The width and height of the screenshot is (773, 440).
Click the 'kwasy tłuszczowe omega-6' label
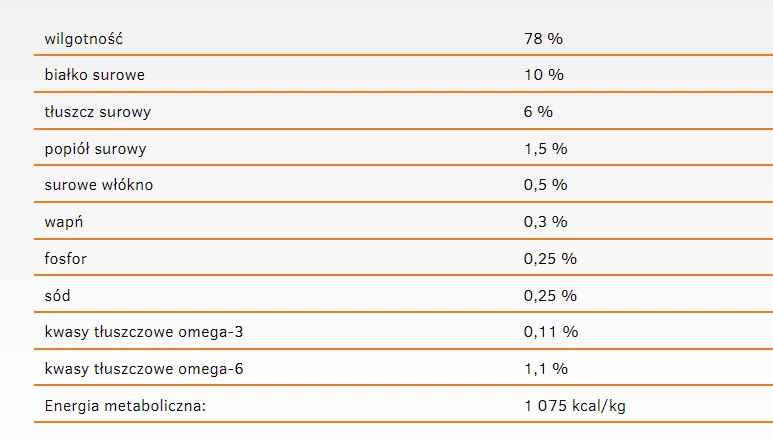point(144,369)
